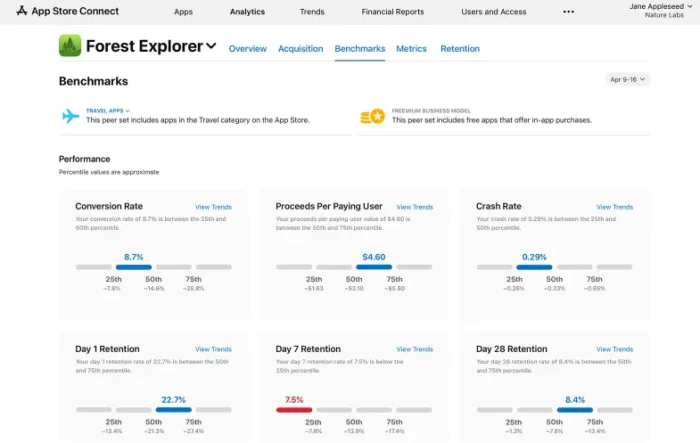The width and height of the screenshot is (700, 443).
Task: Switch to the Overview tab
Action: pyautogui.click(x=247, y=49)
